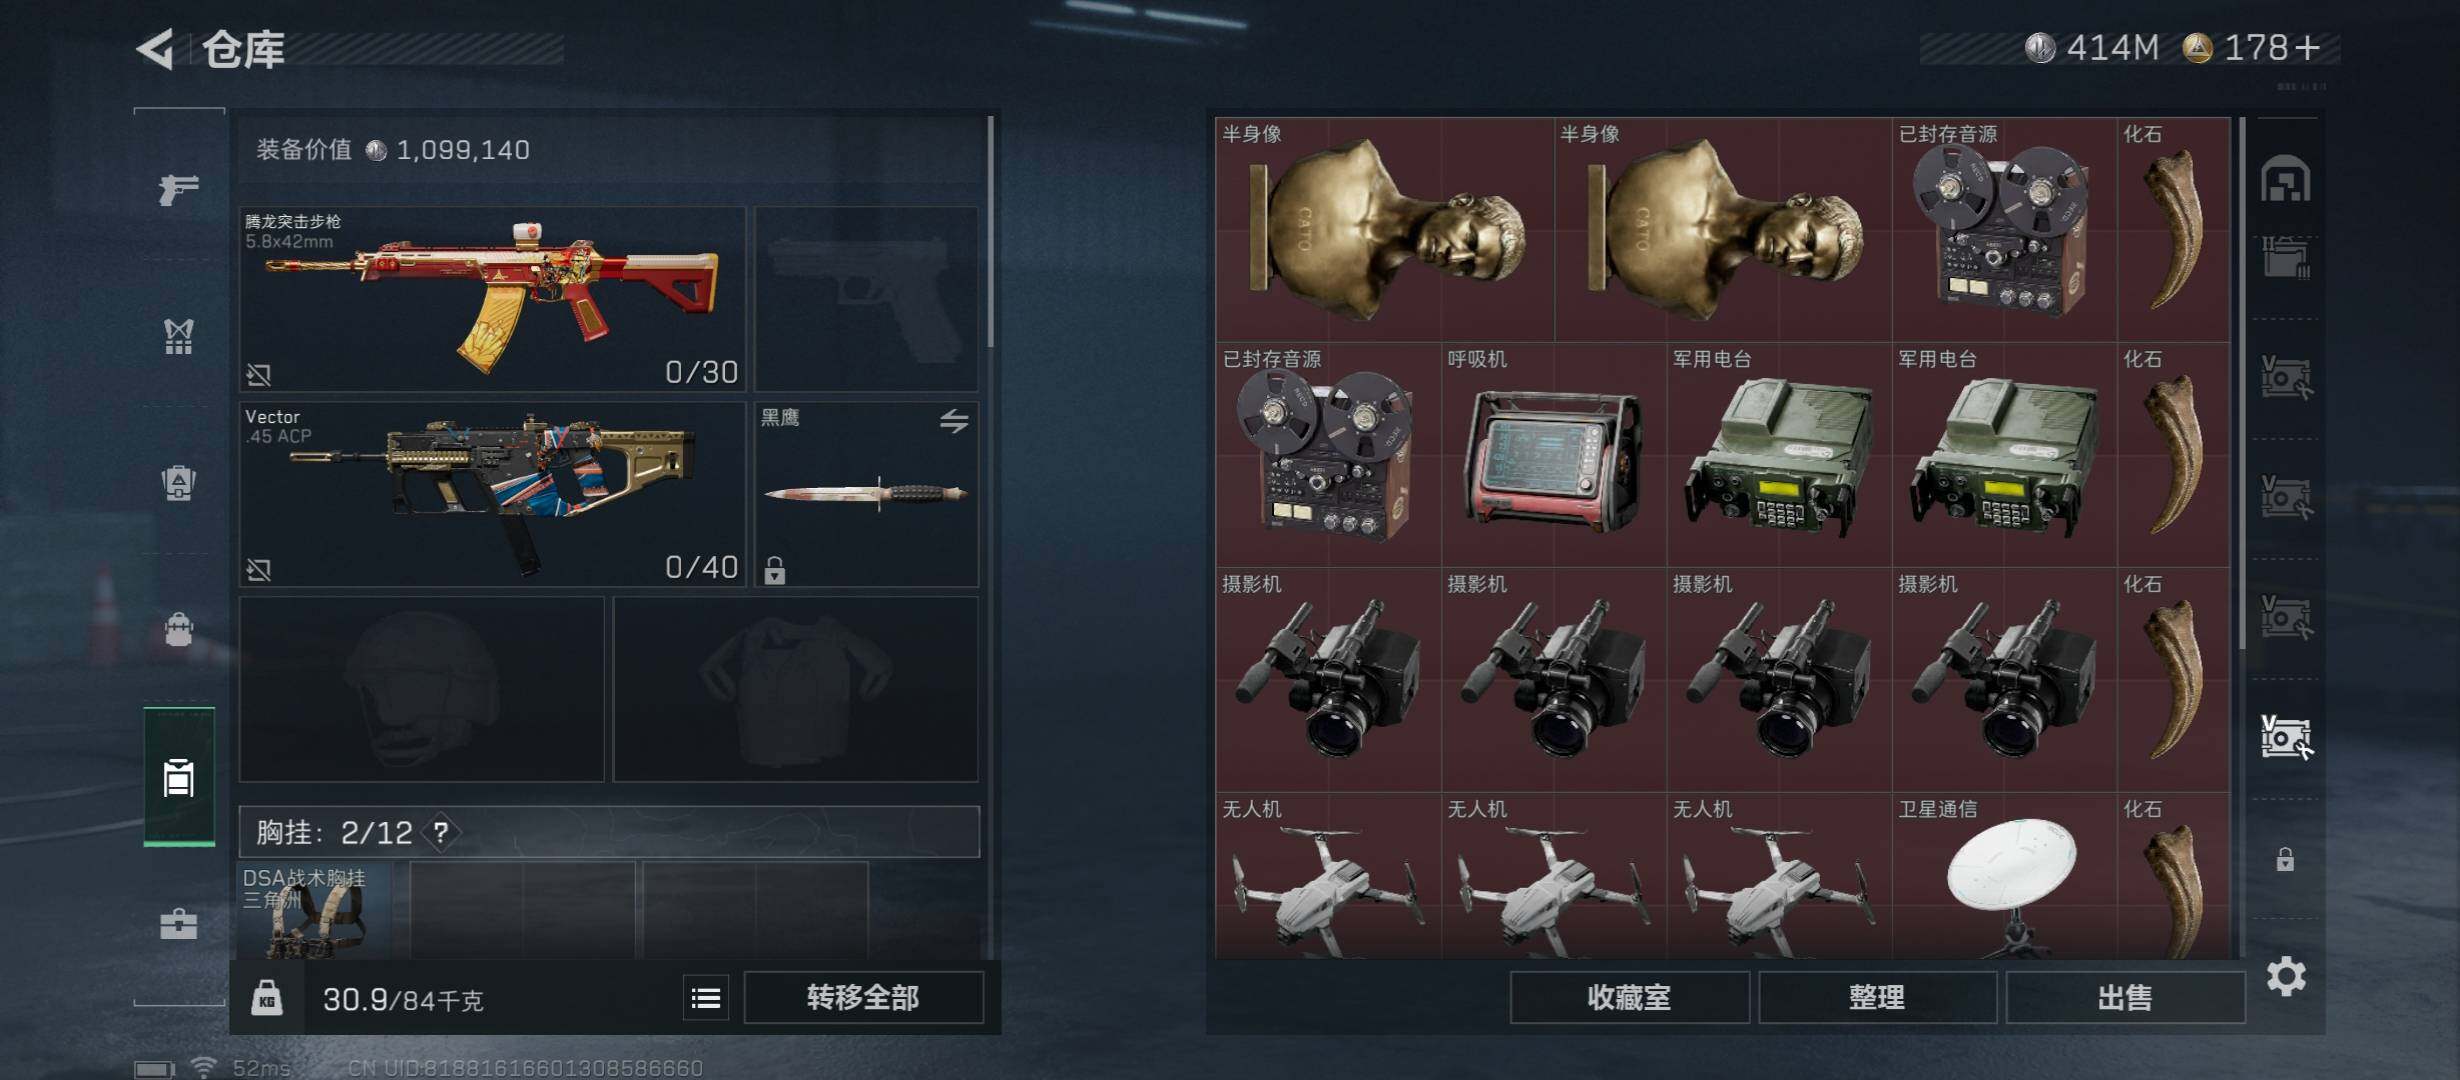Show chest rig help question mark
The width and height of the screenshot is (2460, 1080).
click(441, 832)
